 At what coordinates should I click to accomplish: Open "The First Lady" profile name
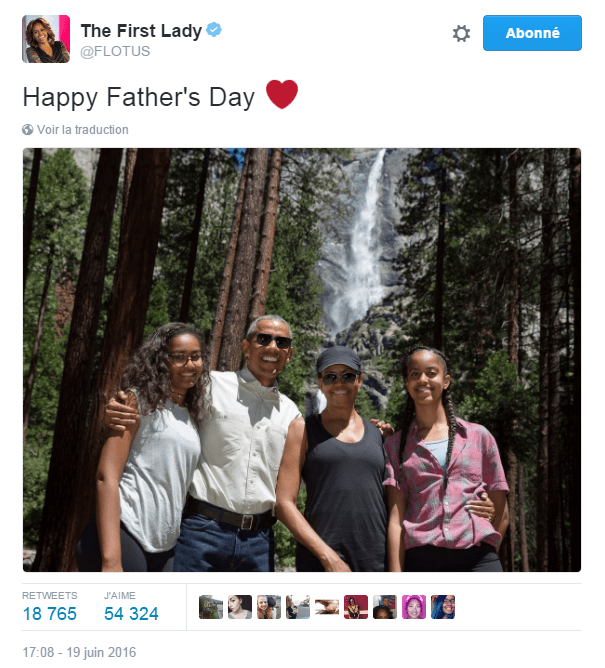click(141, 31)
